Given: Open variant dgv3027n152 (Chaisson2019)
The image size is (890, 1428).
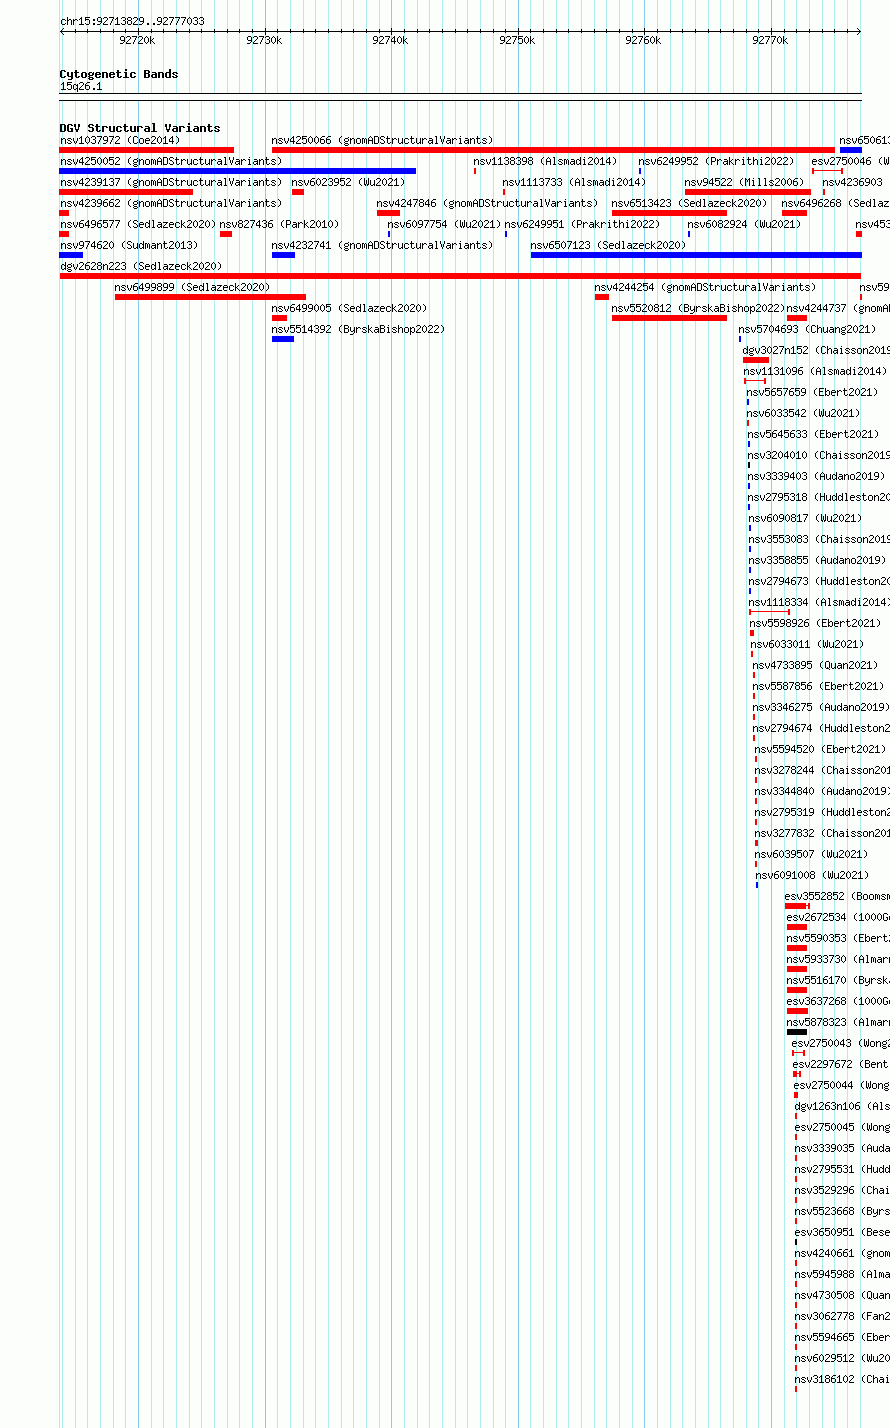Looking at the screenshot, I should click(816, 350).
